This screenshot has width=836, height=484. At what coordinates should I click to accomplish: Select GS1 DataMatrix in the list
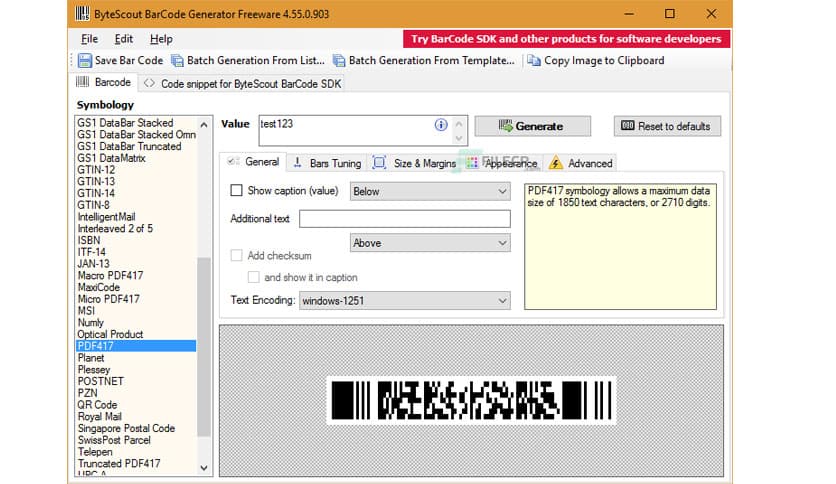click(111, 158)
